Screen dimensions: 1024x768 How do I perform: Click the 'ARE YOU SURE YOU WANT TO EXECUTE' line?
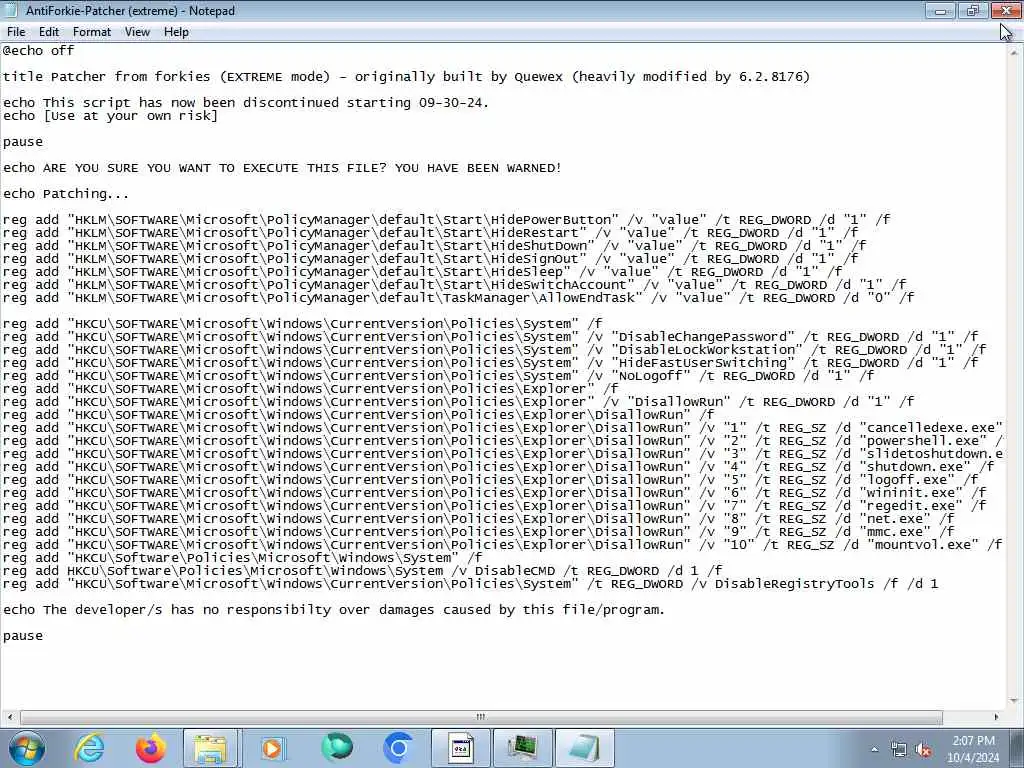[282, 168]
